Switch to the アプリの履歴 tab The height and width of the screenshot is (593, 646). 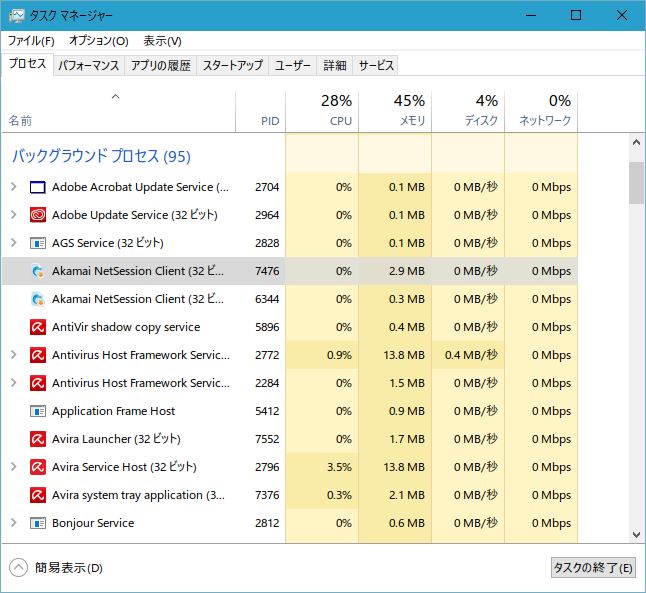(x=161, y=66)
